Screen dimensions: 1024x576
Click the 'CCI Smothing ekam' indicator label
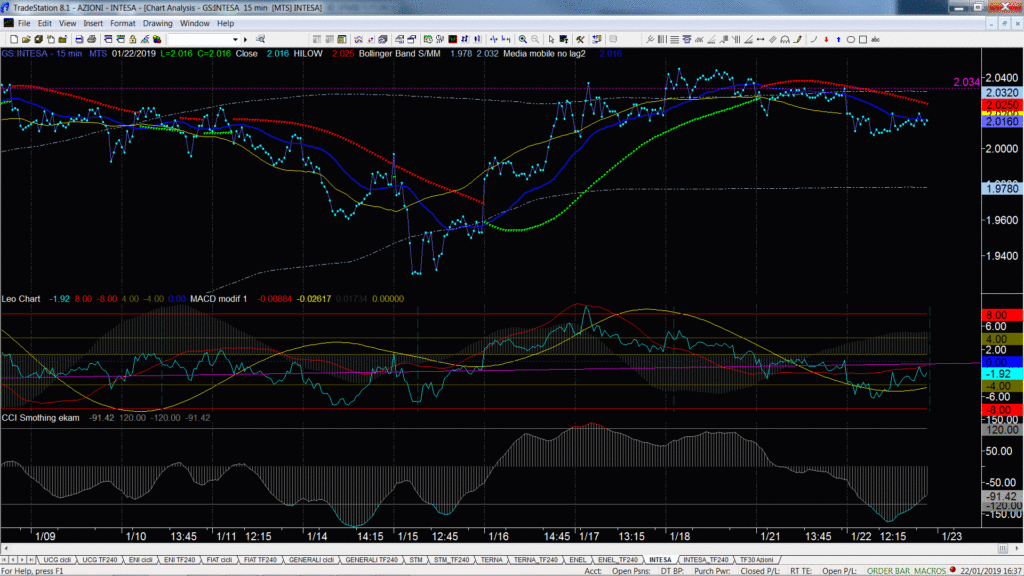click(40, 417)
